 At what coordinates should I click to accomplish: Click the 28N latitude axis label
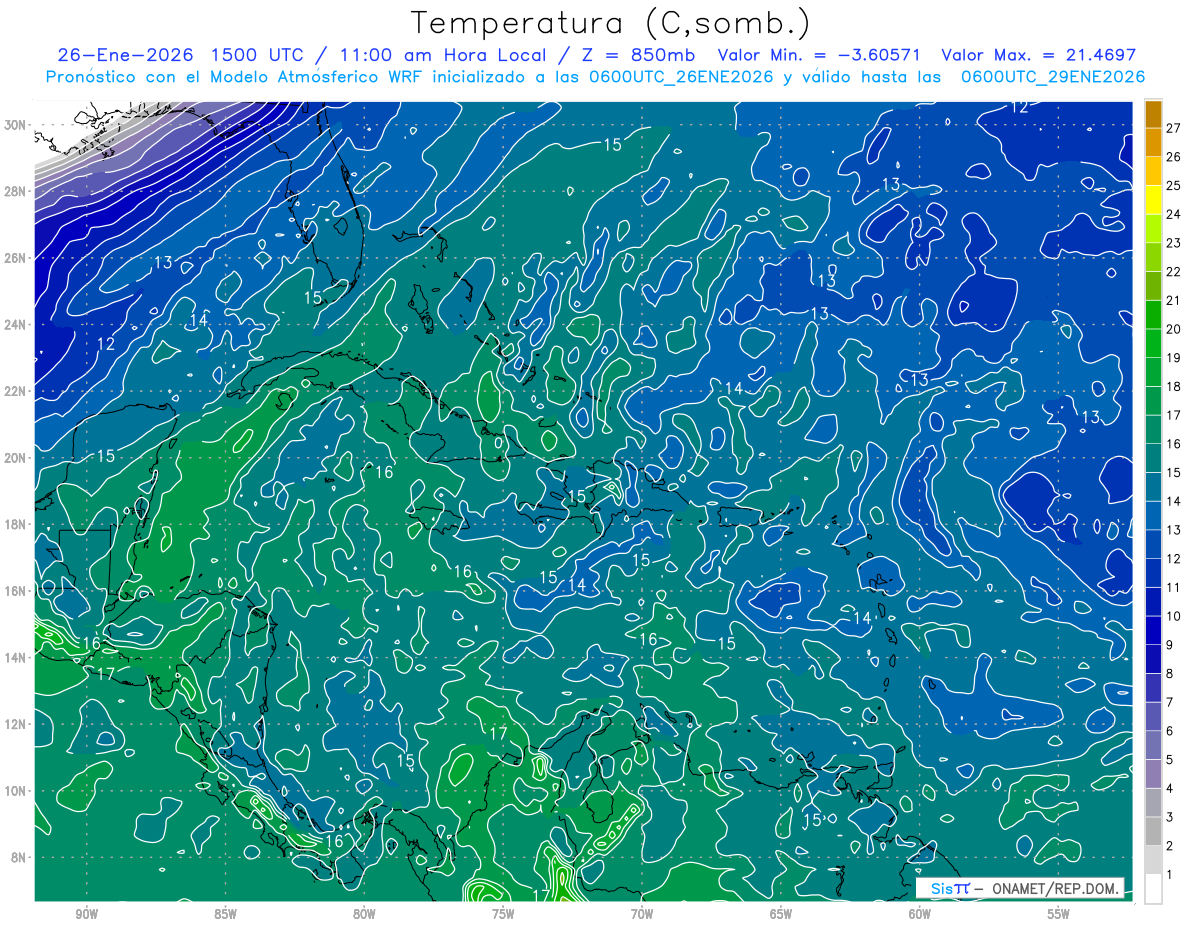[x=16, y=191]
